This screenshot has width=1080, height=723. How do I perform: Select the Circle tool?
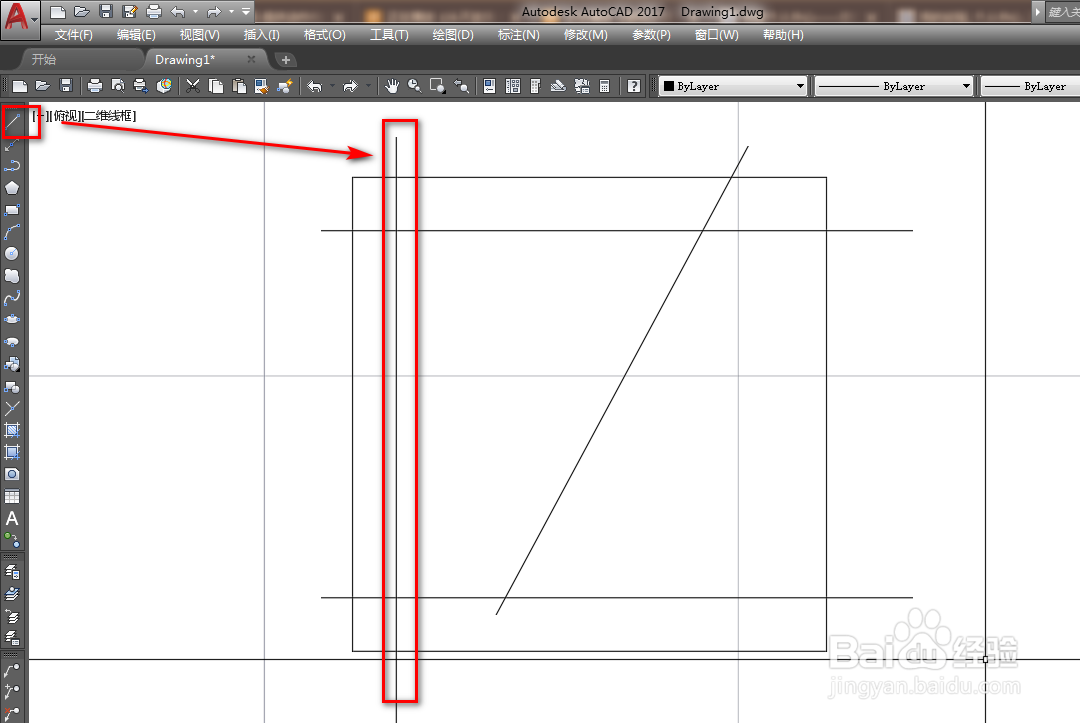tap(12, 254)
